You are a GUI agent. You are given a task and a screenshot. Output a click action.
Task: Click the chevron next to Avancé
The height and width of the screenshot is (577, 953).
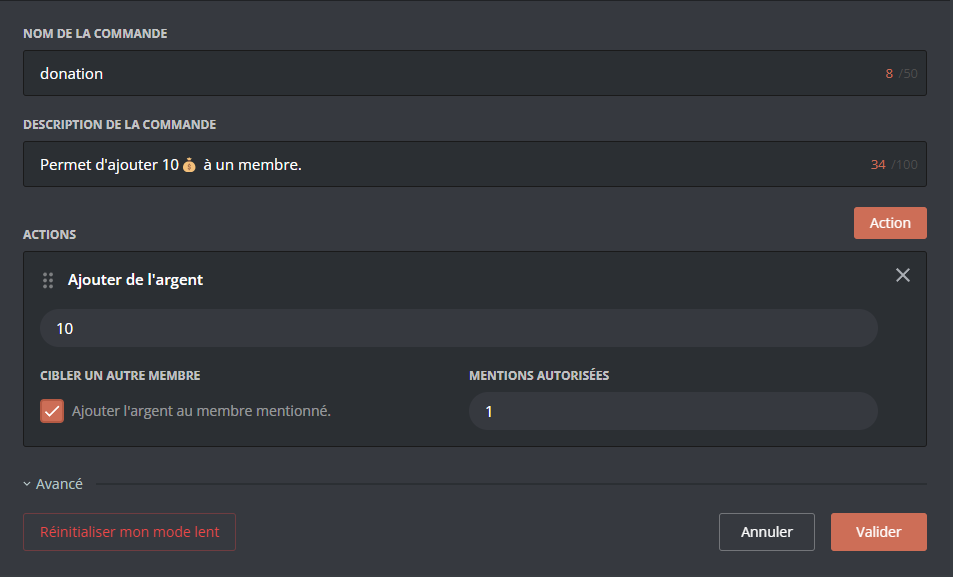(x=26, y=483)
